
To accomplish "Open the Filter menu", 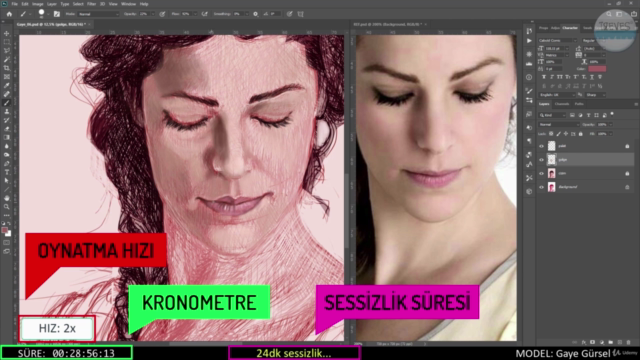I will [x=91, y=4].
